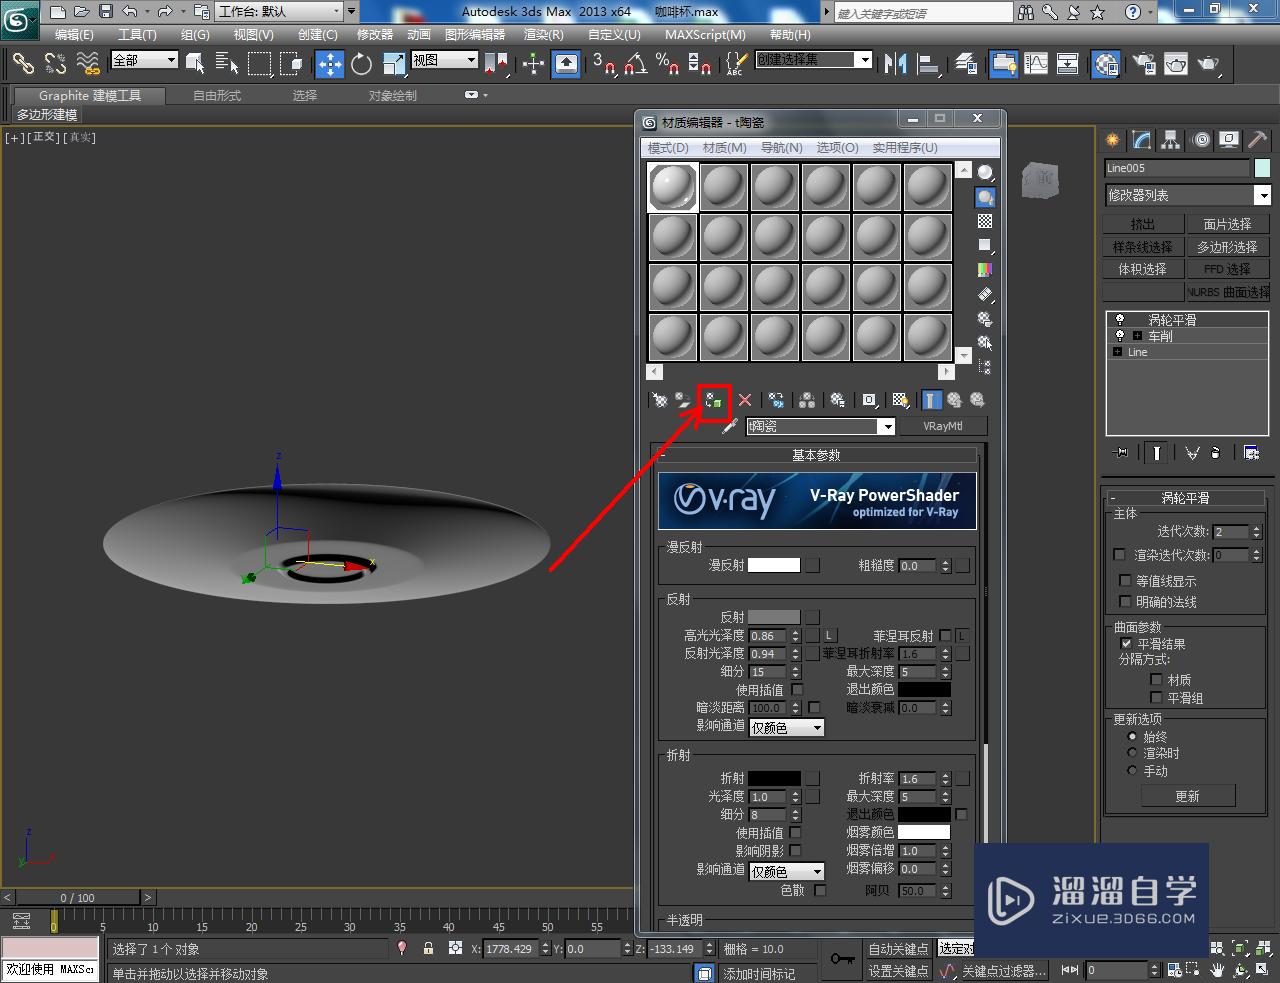Viewport: 1280px width, 983px height.
Task: Open 视图 reference coordinate dropdown
Action: tap(445, 60)
